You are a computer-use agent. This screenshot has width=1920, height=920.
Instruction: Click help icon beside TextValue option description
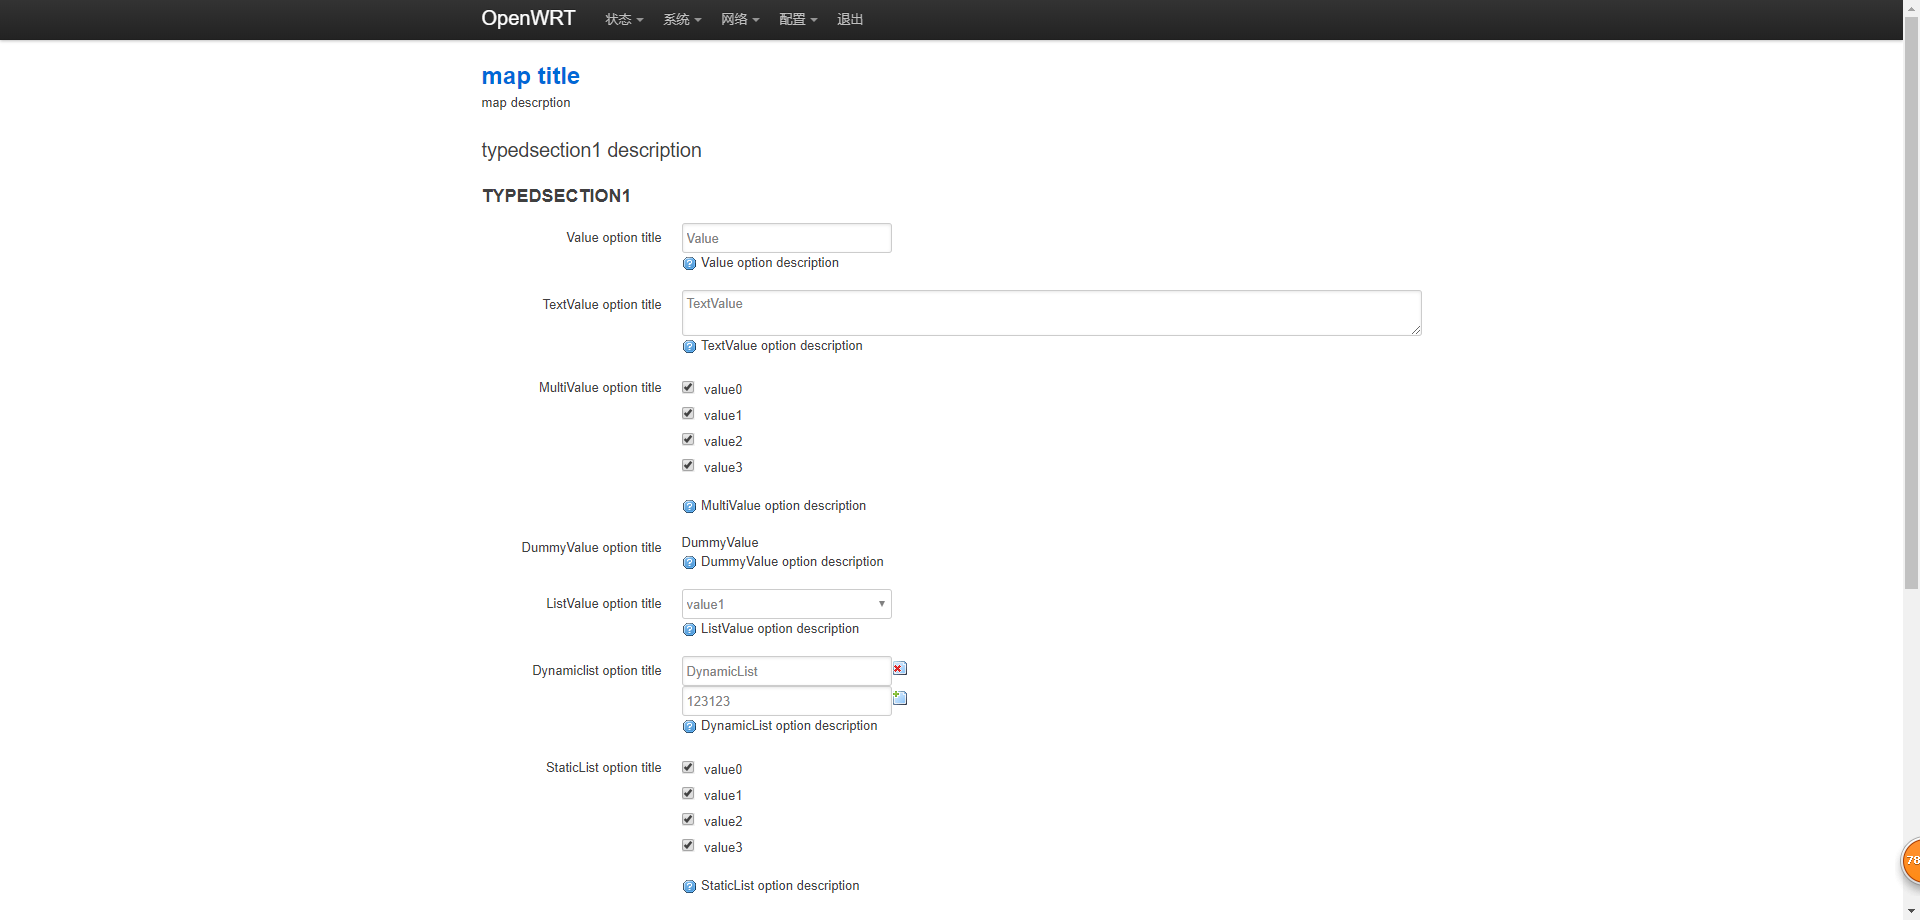[x=689, y=347]
